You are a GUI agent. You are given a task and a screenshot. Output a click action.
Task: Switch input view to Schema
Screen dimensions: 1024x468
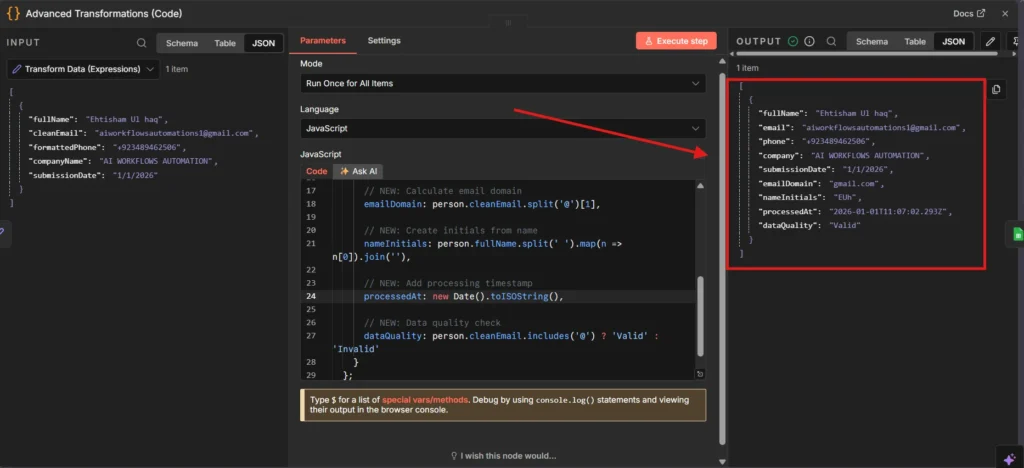(182, 43)
